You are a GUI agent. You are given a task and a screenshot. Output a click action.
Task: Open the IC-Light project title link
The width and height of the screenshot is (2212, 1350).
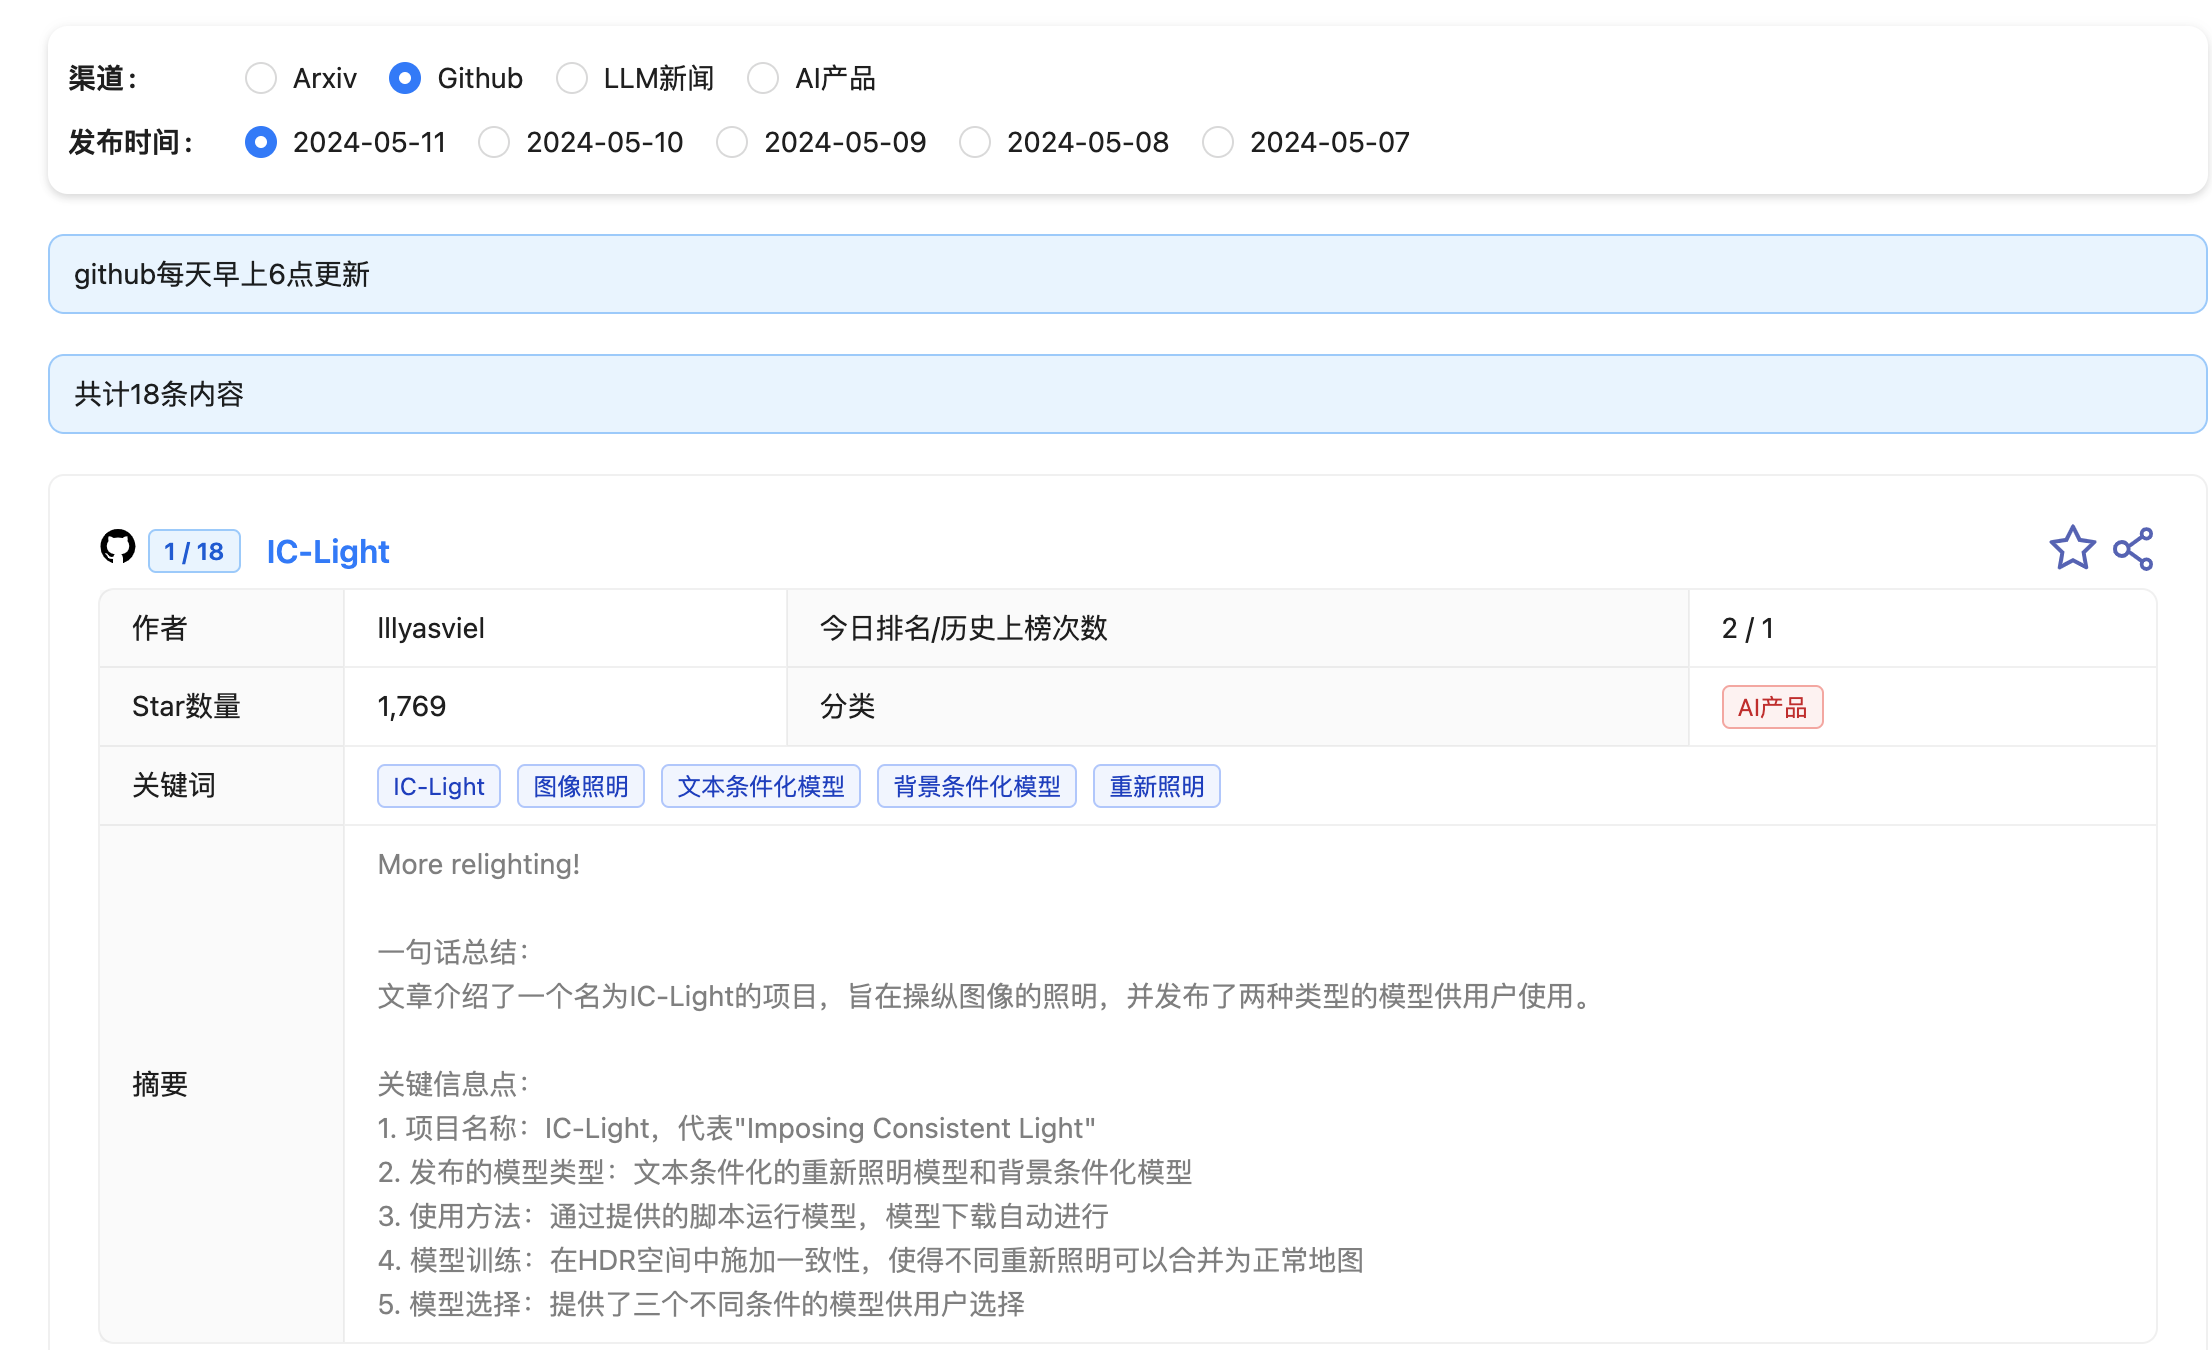tap(328, 551)
